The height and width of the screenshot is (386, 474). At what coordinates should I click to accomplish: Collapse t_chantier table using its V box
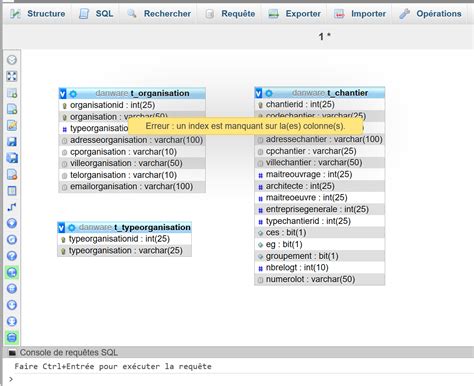pyautogui.click(x=258, y=93)
